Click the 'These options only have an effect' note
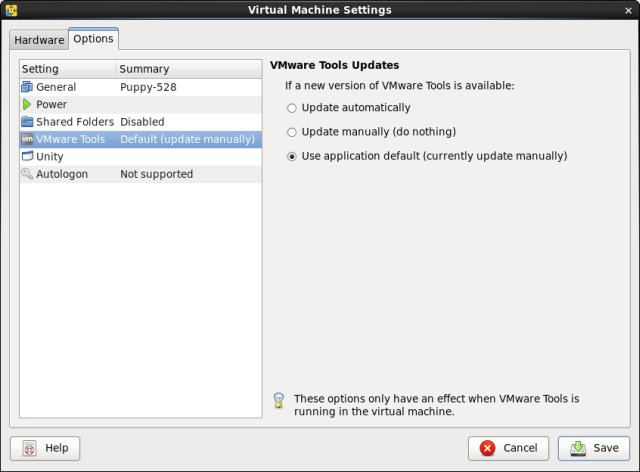The image size is (640, 472). tap(436, 405)
